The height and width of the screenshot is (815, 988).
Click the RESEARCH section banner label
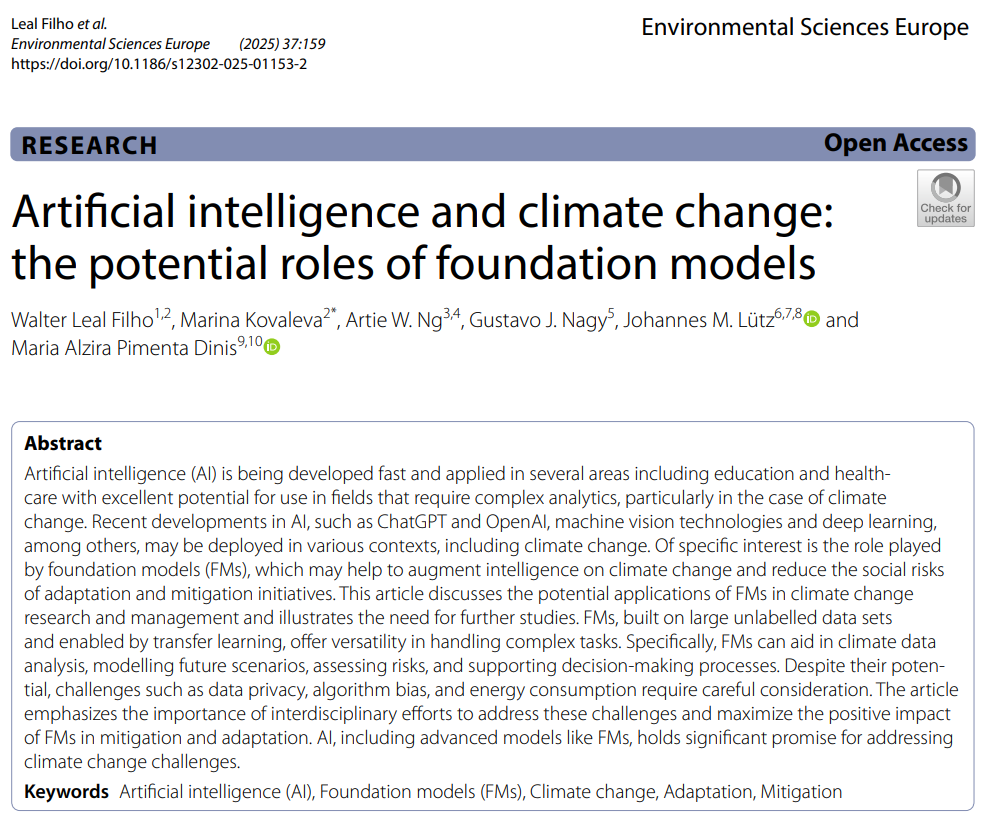[89, 145]
